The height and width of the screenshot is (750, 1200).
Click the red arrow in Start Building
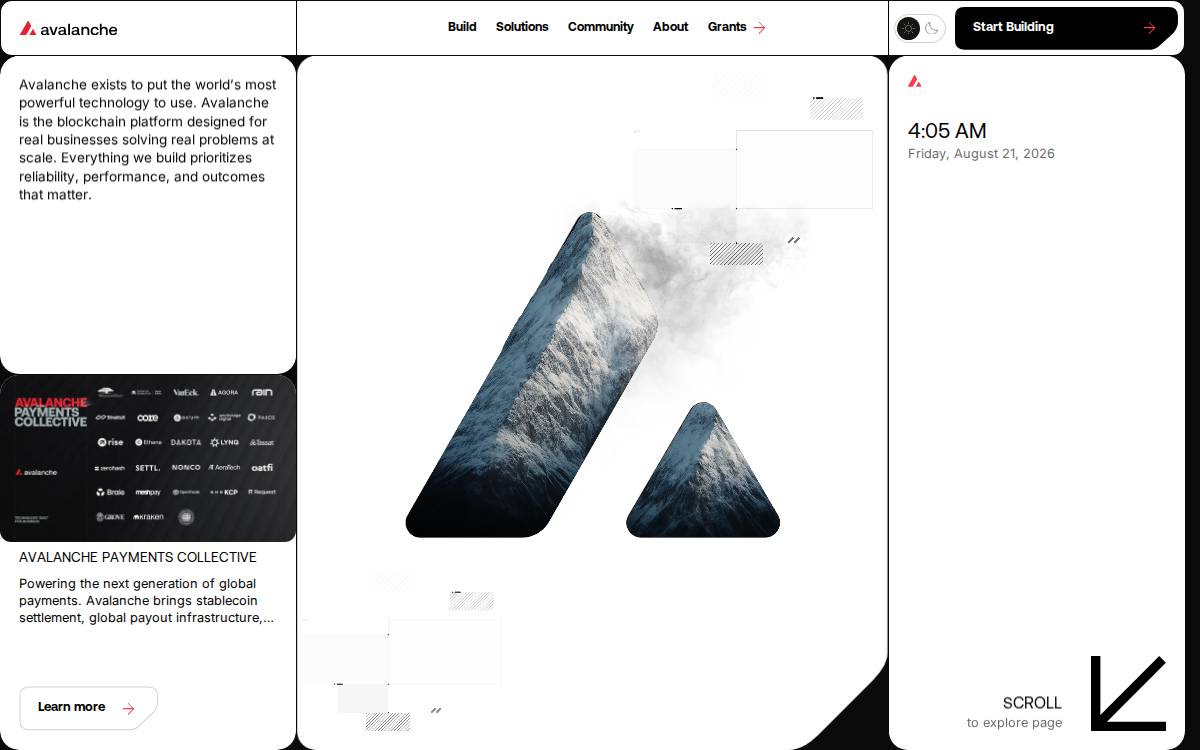(1149, 28)
